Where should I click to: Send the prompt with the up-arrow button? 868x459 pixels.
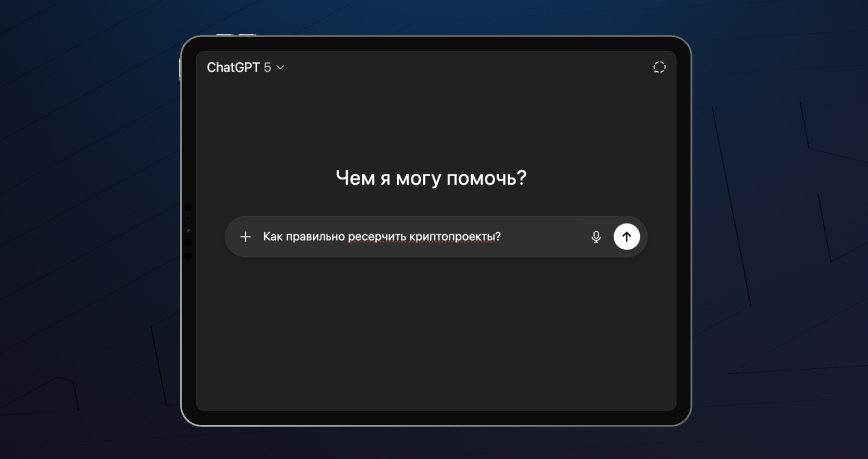click(x=627, y=237)
